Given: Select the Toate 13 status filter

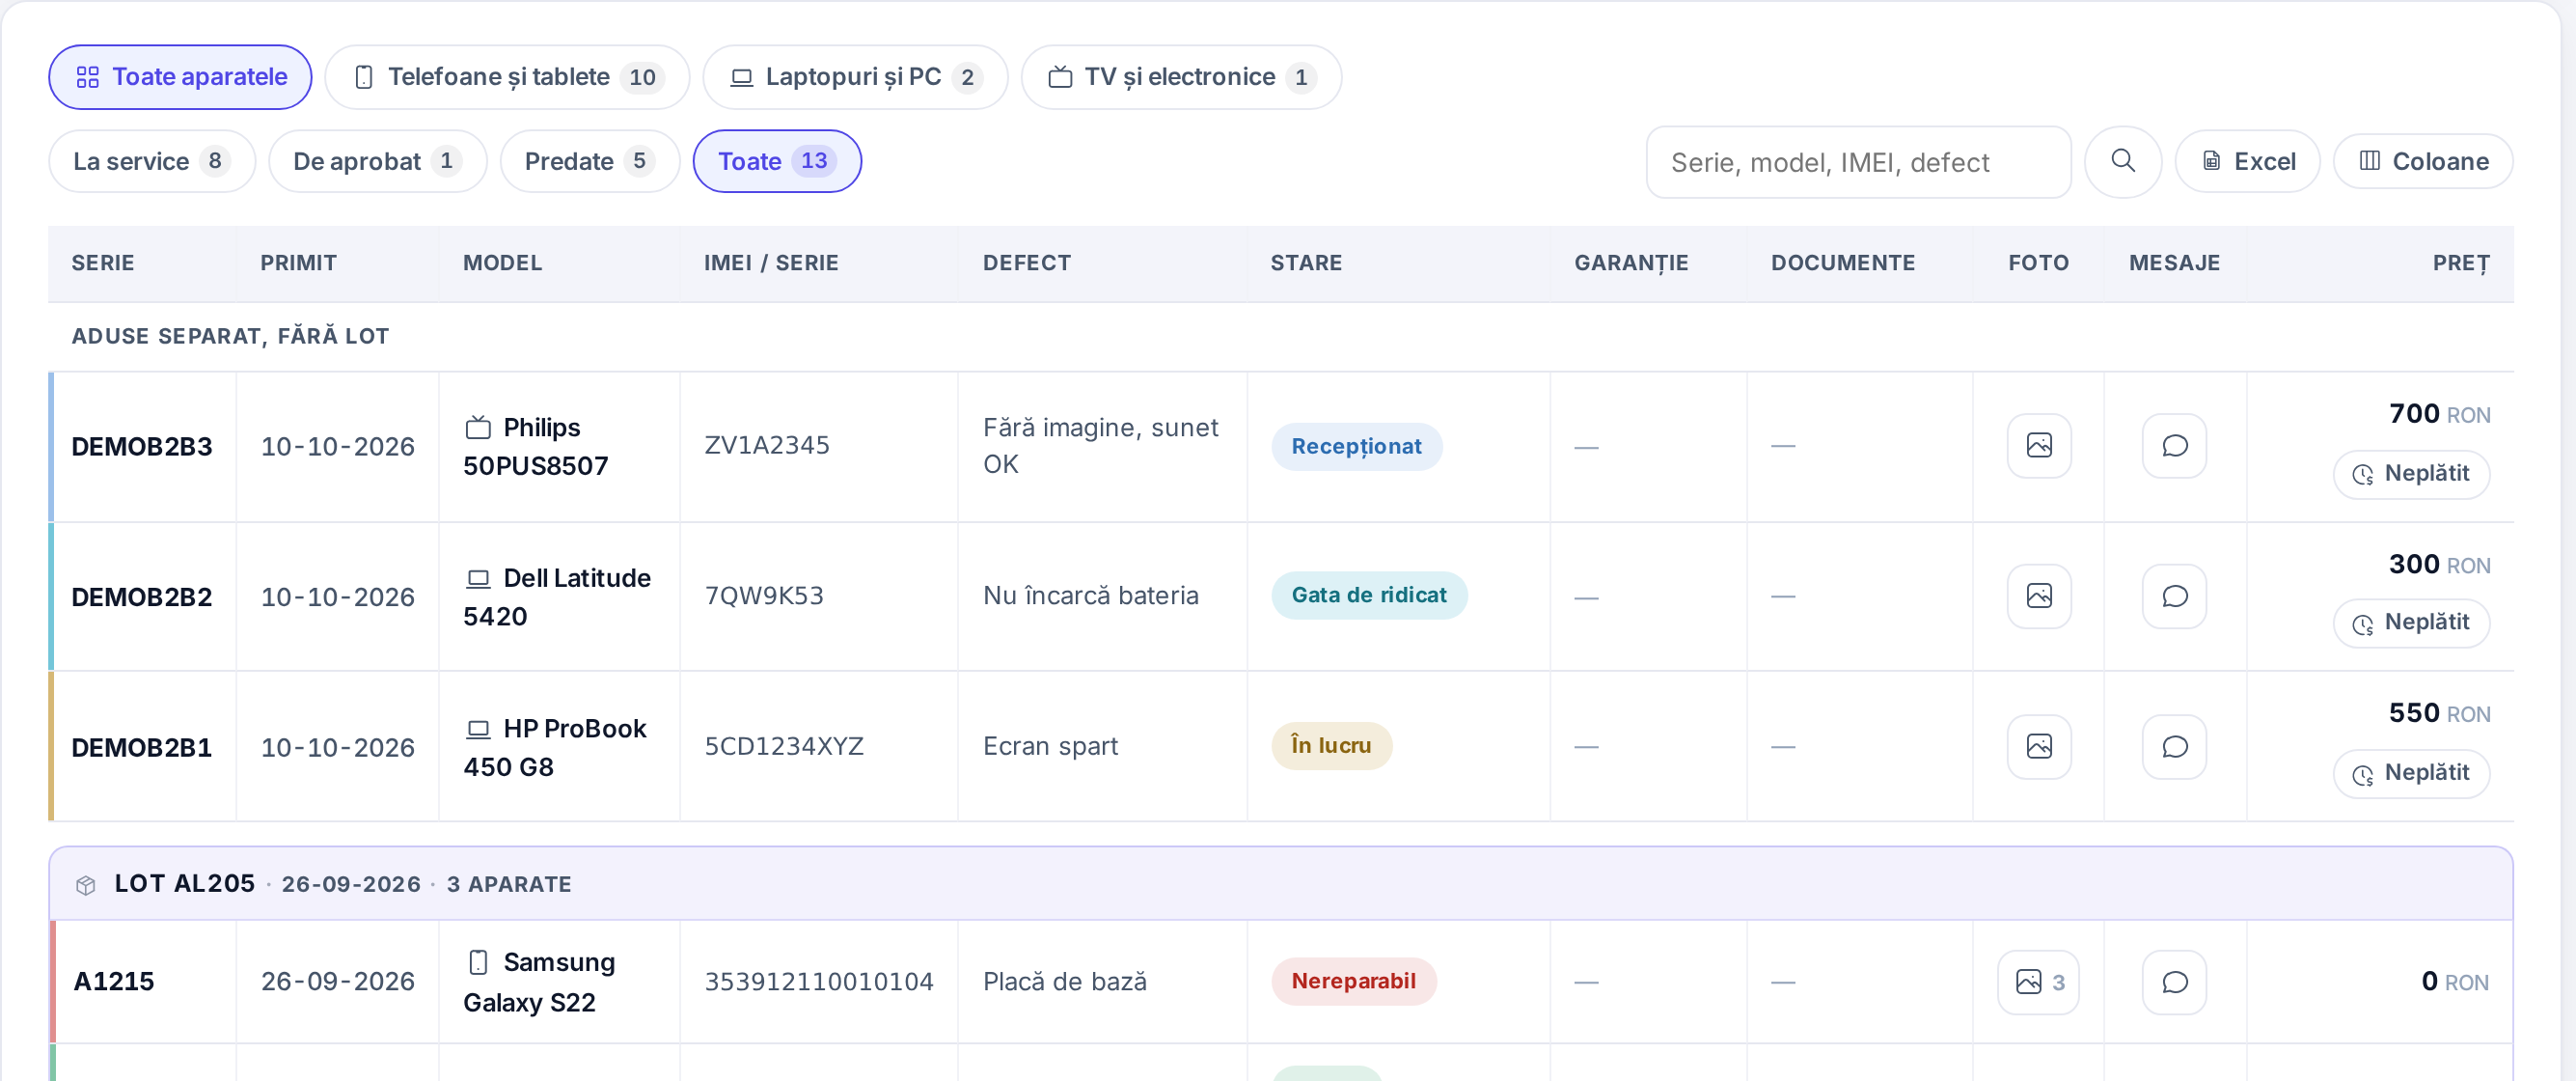Looking at the screenshot, I should click(777, 161).
